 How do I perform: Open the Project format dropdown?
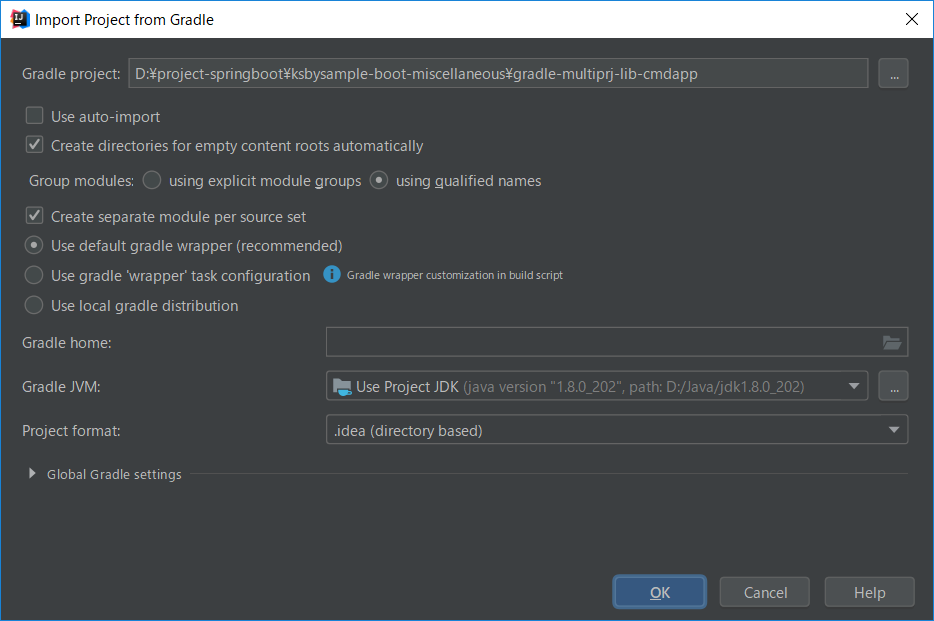coord(617,430)
